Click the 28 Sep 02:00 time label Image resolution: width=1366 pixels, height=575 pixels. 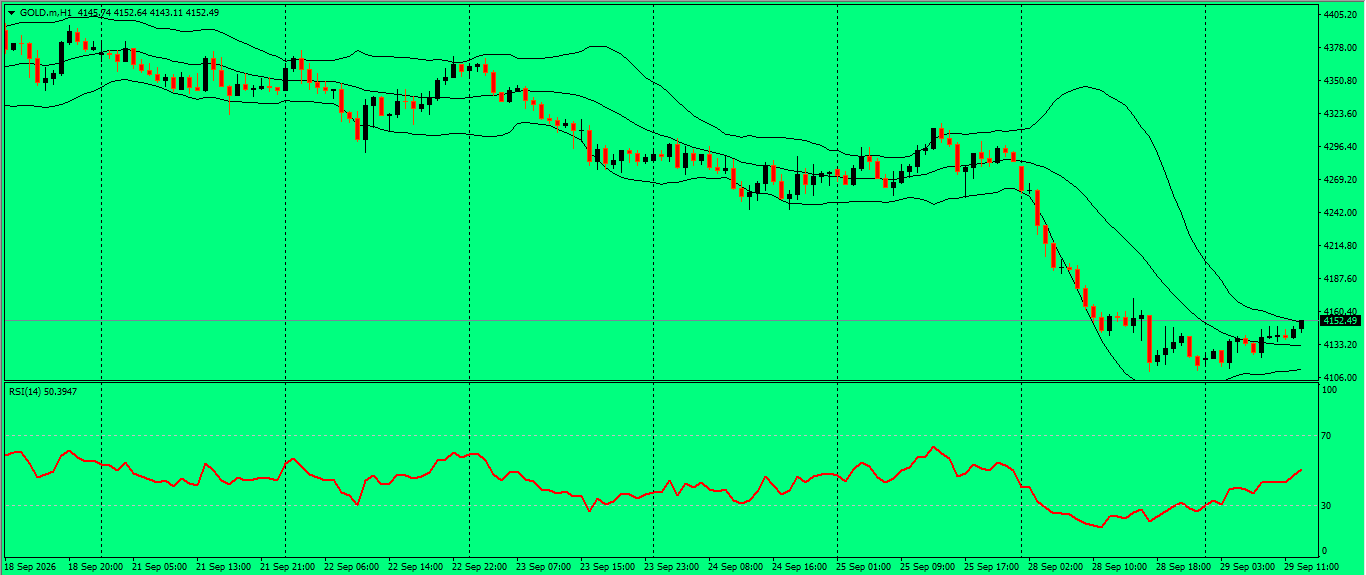point(1055,567)
